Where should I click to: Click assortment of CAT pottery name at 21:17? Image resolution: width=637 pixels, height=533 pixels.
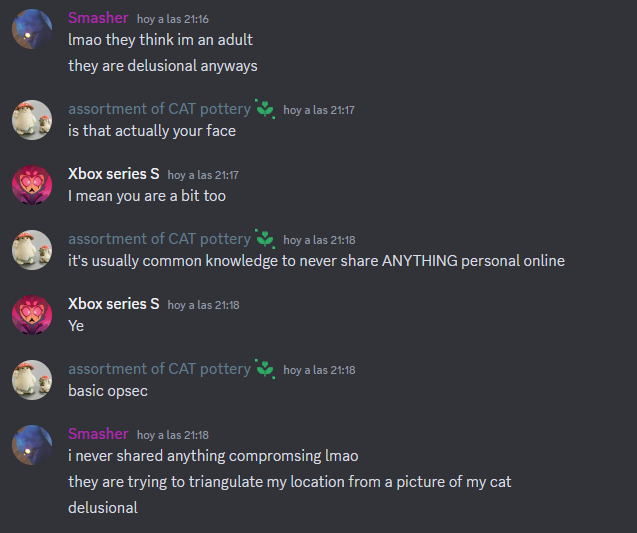pos(160,109)
